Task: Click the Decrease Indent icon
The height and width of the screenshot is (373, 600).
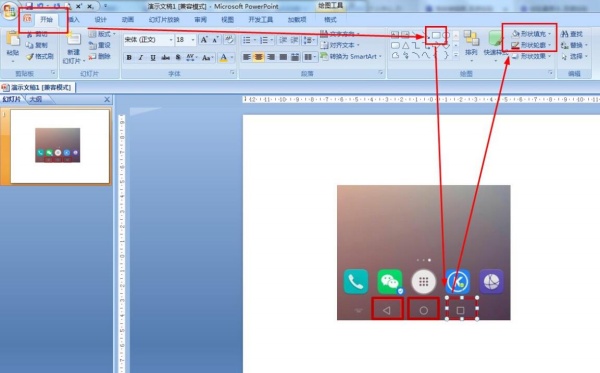Action: 283,40
